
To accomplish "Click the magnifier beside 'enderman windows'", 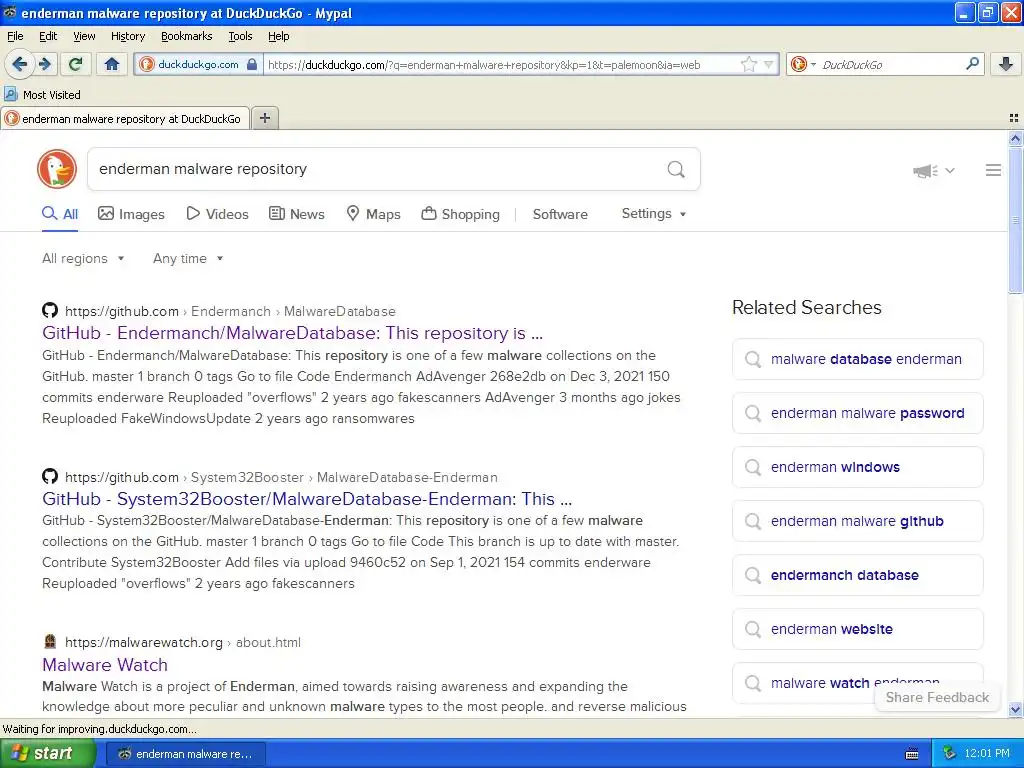I will point(753,467).
